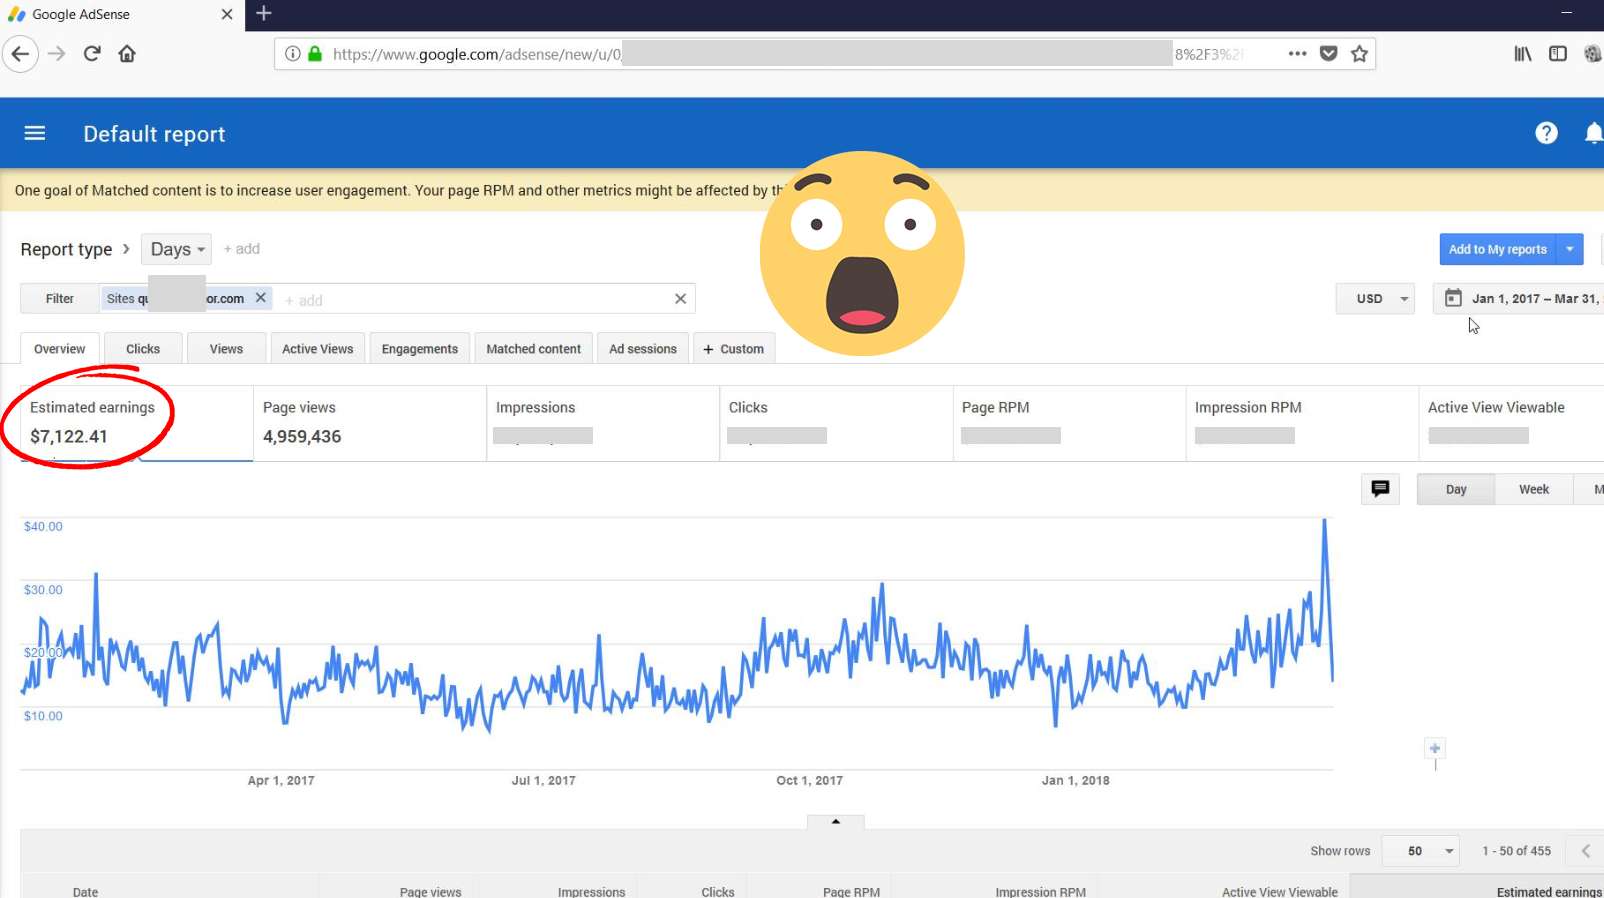This screenshot has width=1604, height=898.
Task: Open the AdSense hamburger menu
Action: (35, 133)
